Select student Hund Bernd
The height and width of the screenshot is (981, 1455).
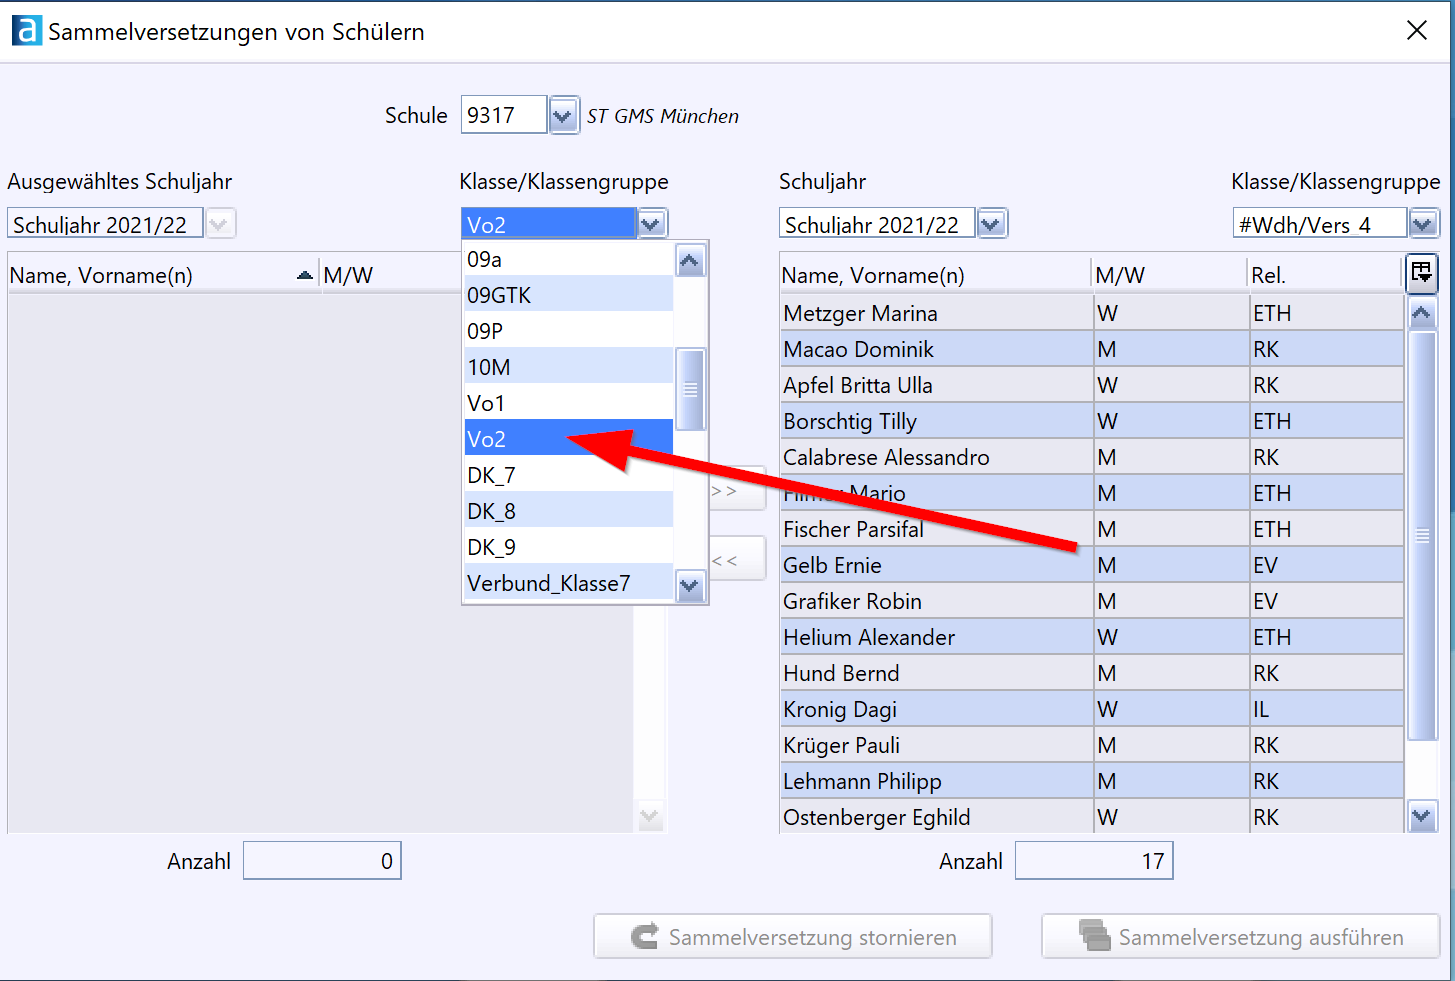1092,673
